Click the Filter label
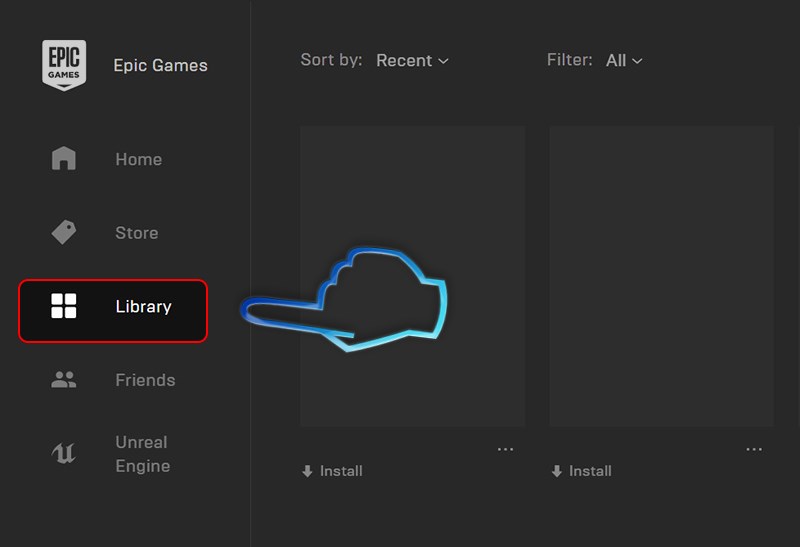Screen dimensions: 800x547 click(569, 60)
